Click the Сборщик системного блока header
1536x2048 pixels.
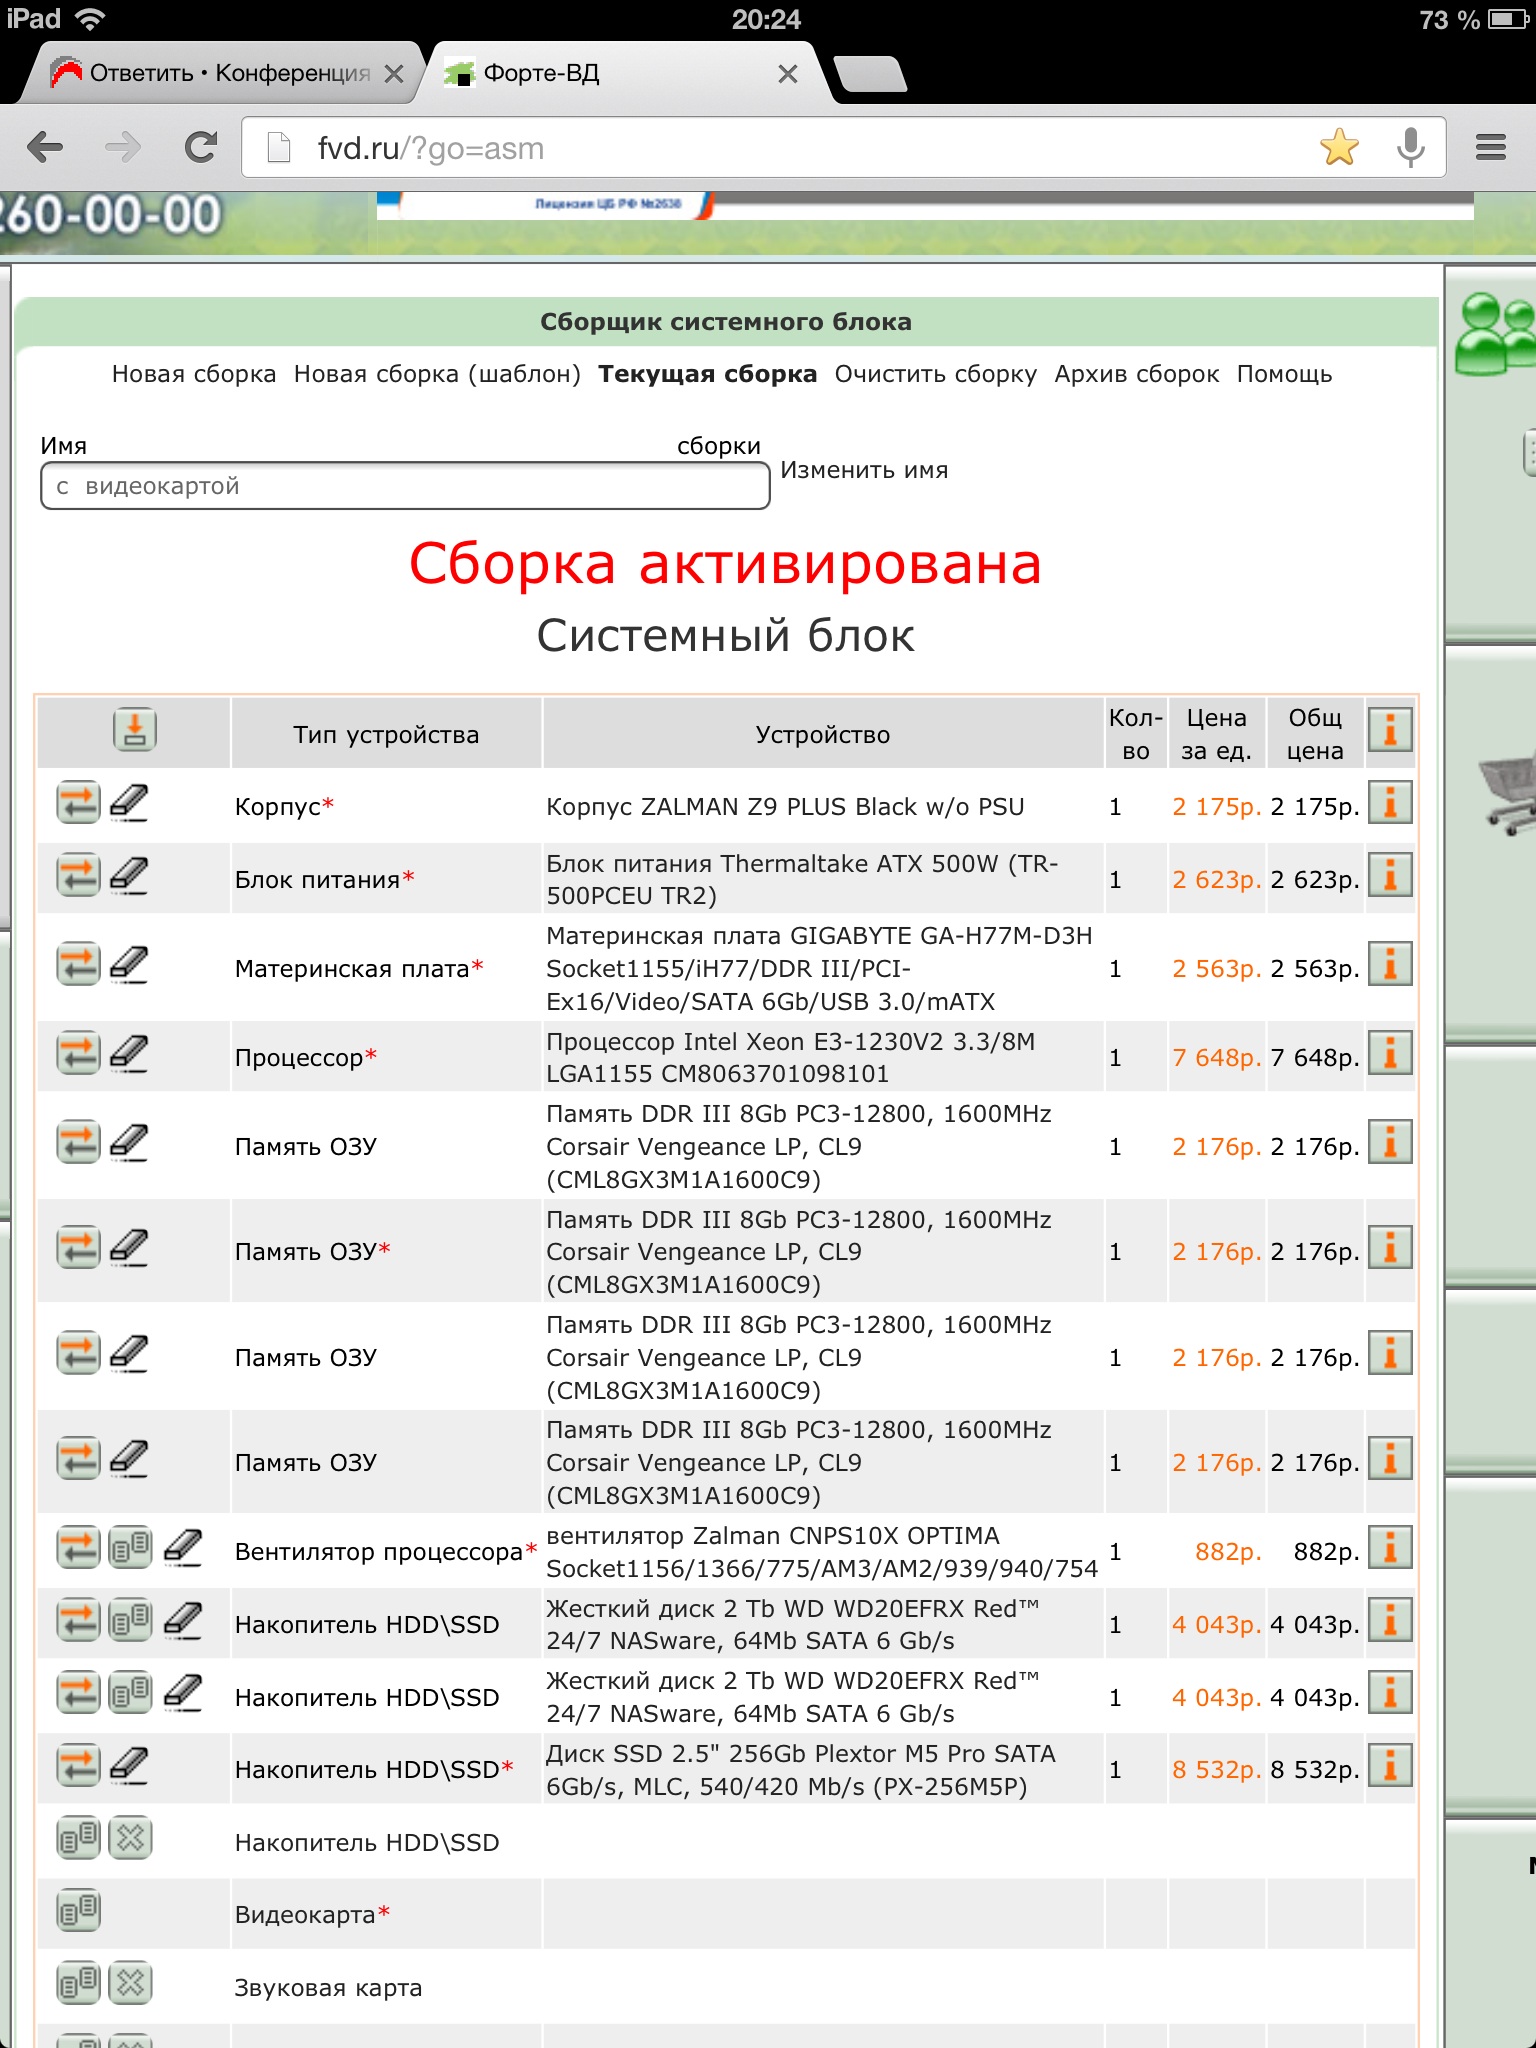[x=726, y=322]
